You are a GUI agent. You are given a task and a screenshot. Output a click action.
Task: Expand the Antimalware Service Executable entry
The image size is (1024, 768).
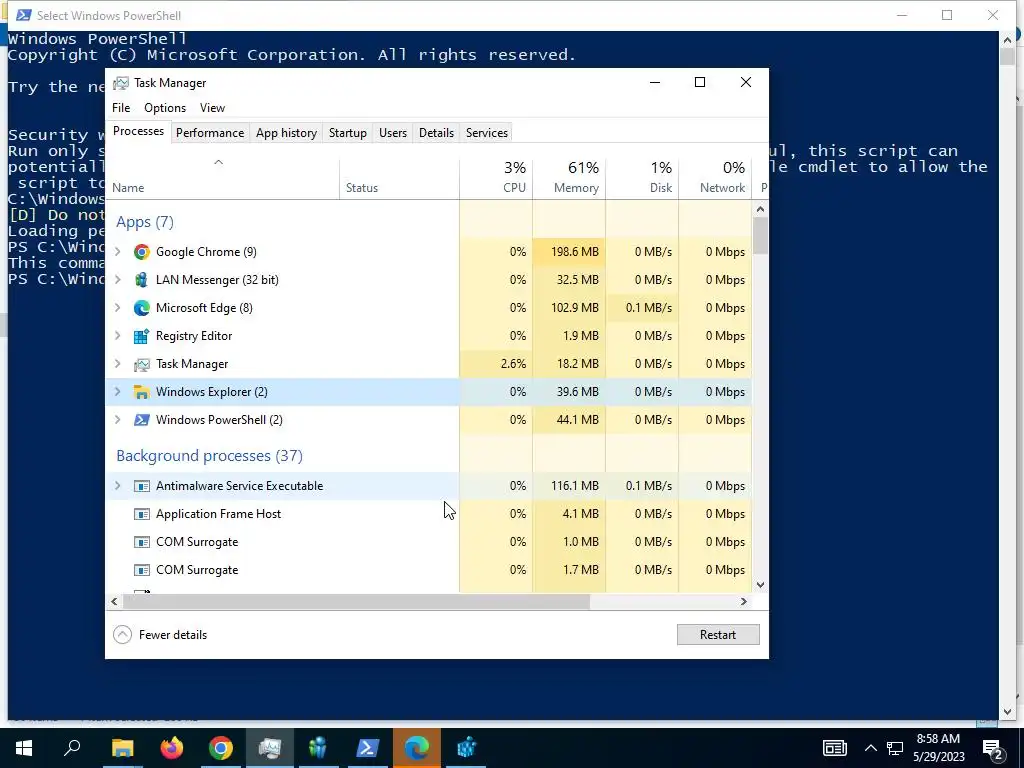[x=118, y=486]
